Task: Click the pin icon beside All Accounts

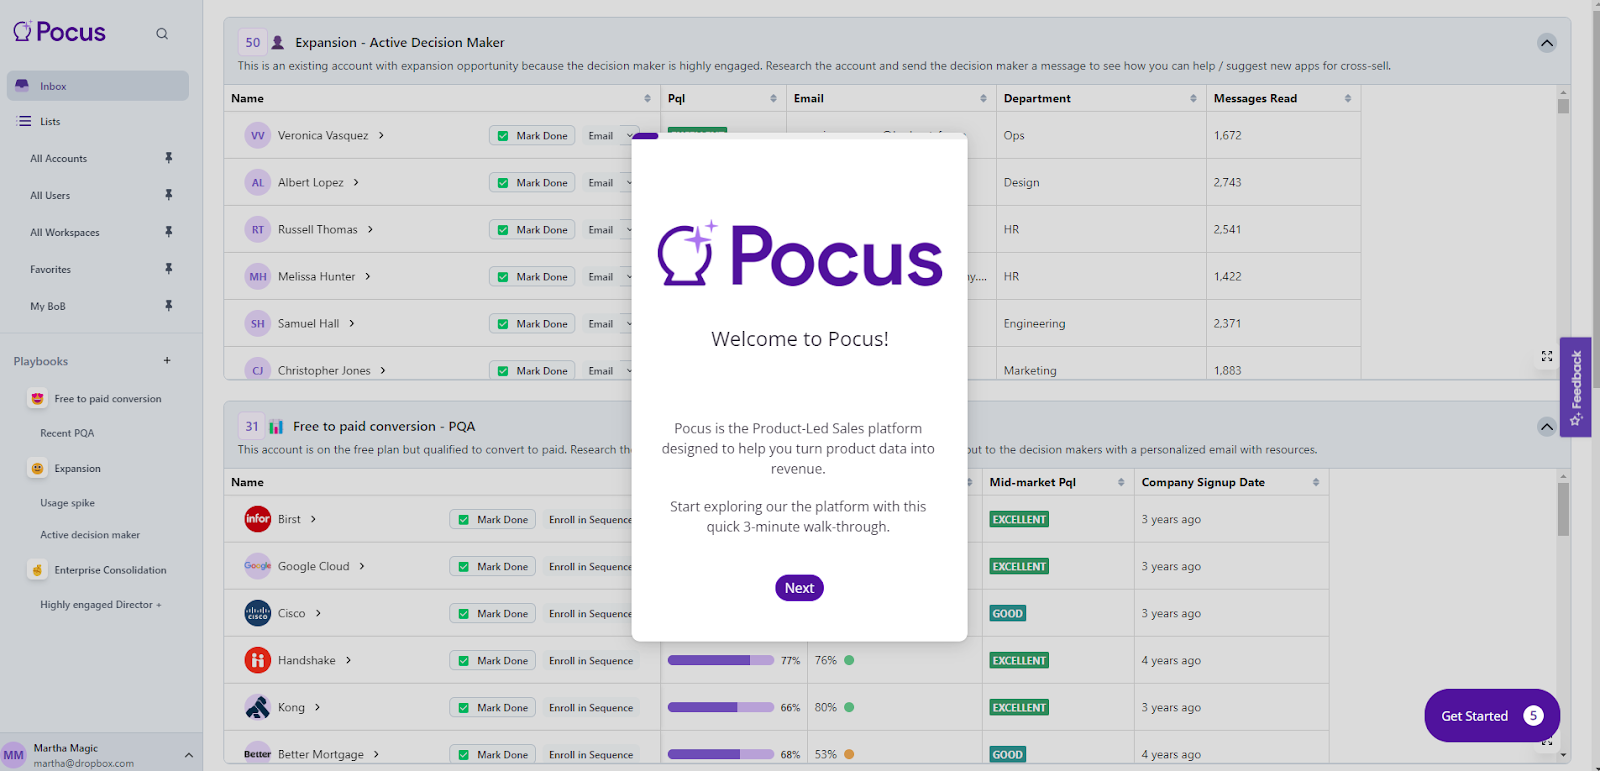Action: pyautogui.click(x=169, y=158)
